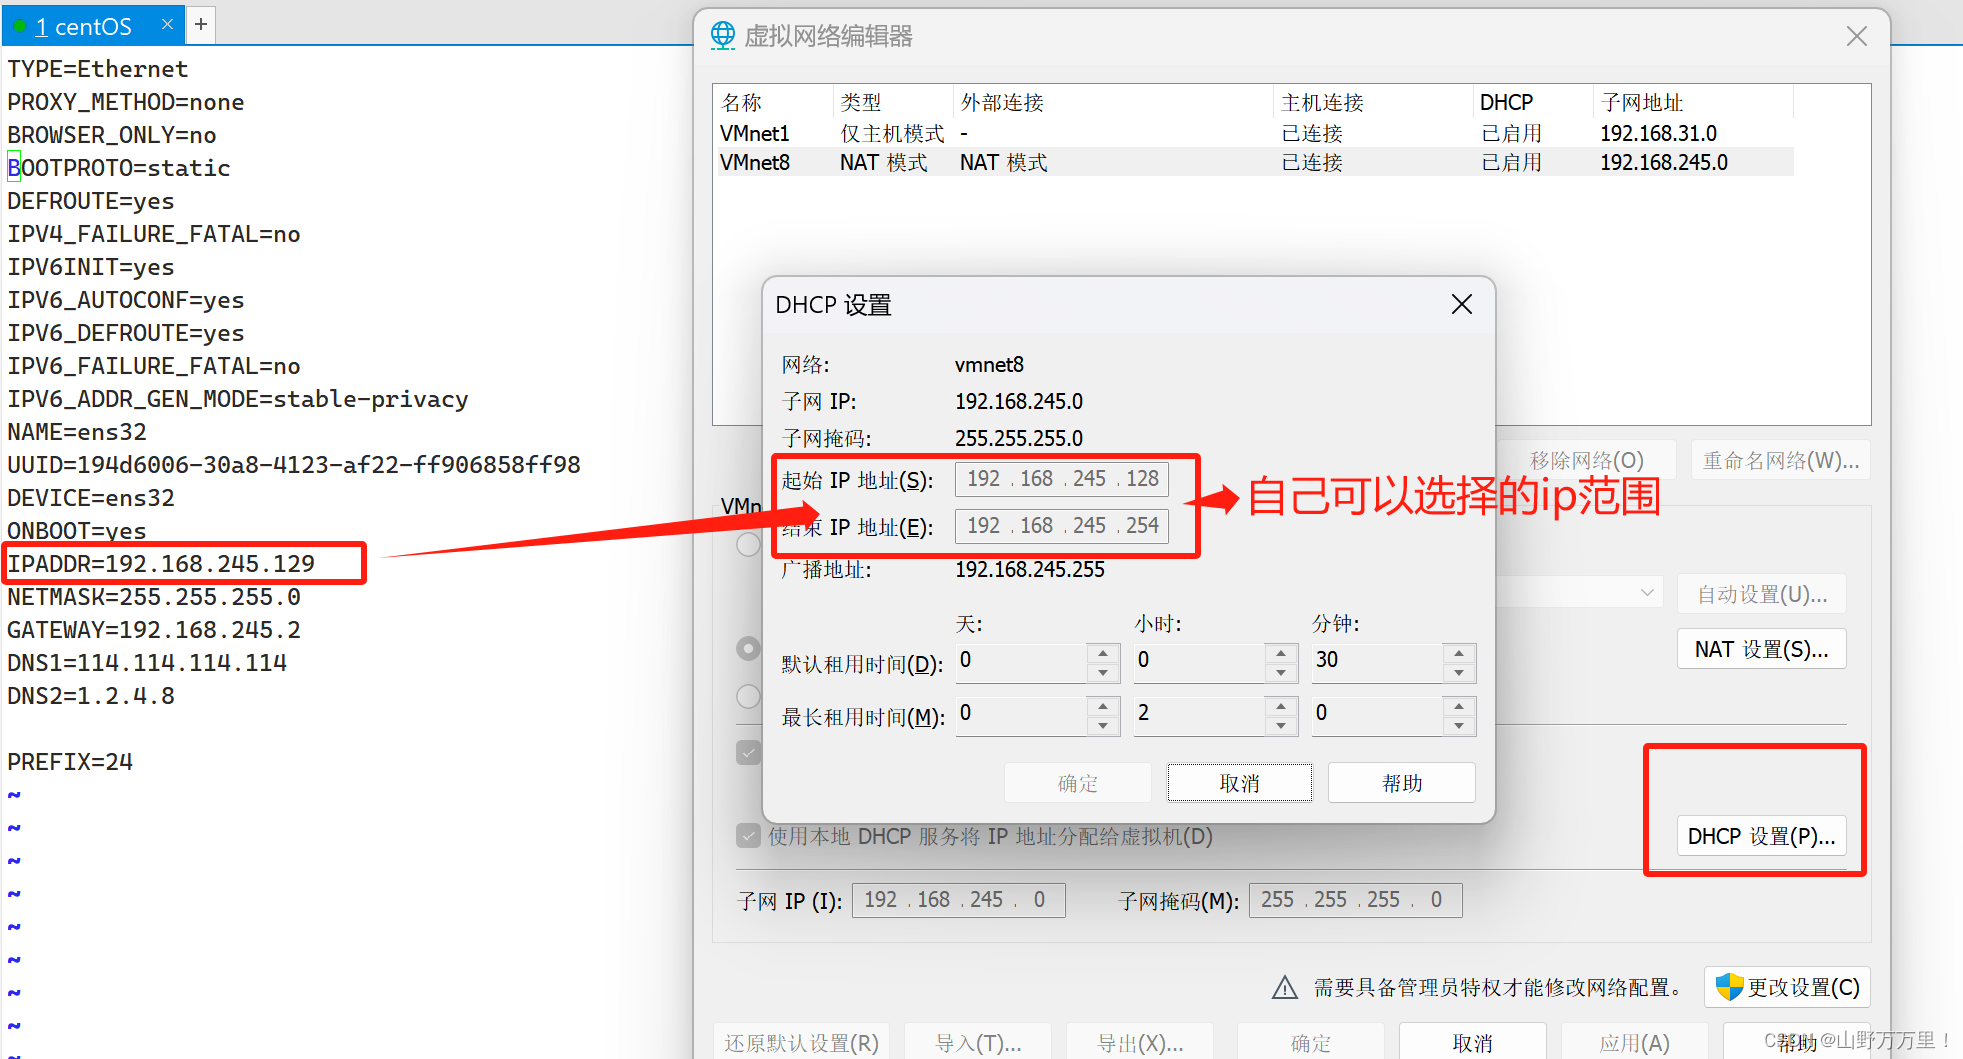
Task: Open DHCP 设置(P) dialog
Action: pyautogui.click(x=1761, y=836)
